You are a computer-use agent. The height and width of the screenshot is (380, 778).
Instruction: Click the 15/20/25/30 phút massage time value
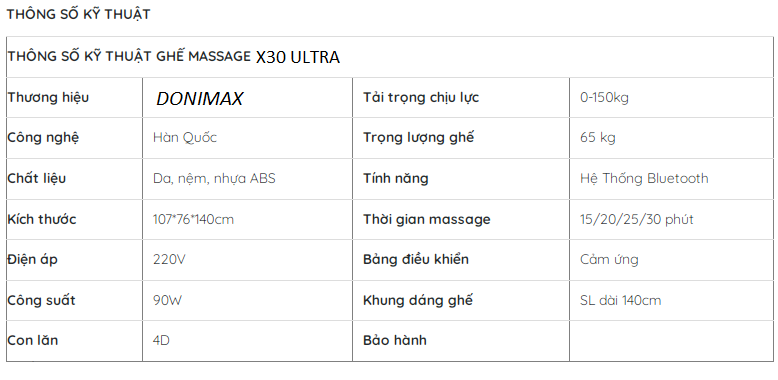(637, 219)
